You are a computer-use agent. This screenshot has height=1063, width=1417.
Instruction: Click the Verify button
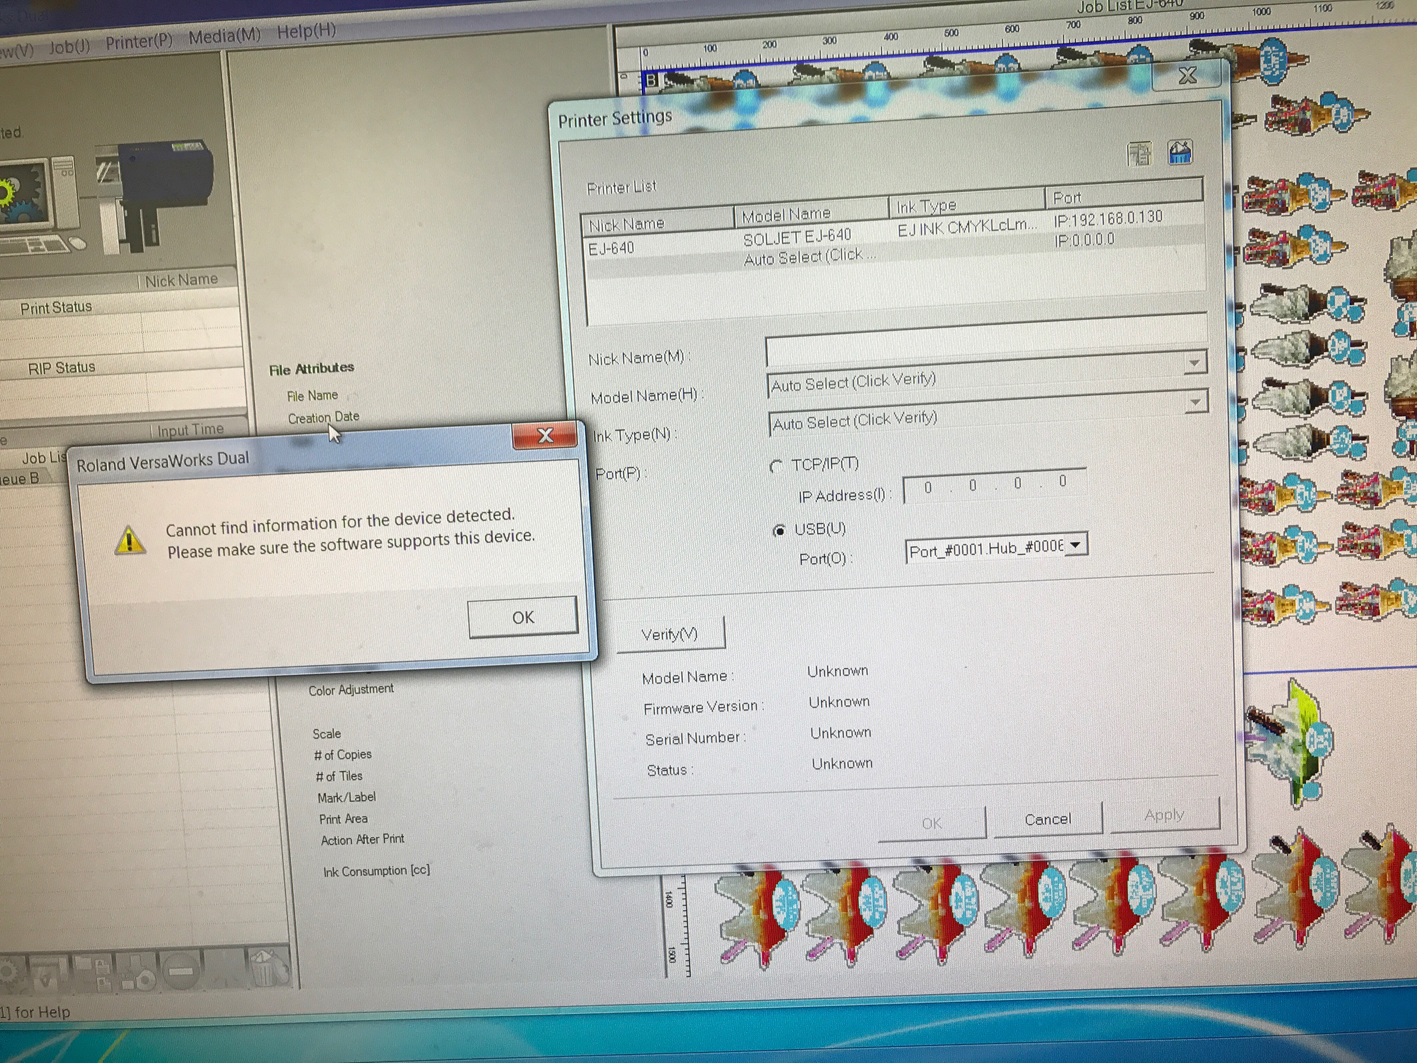669,634
